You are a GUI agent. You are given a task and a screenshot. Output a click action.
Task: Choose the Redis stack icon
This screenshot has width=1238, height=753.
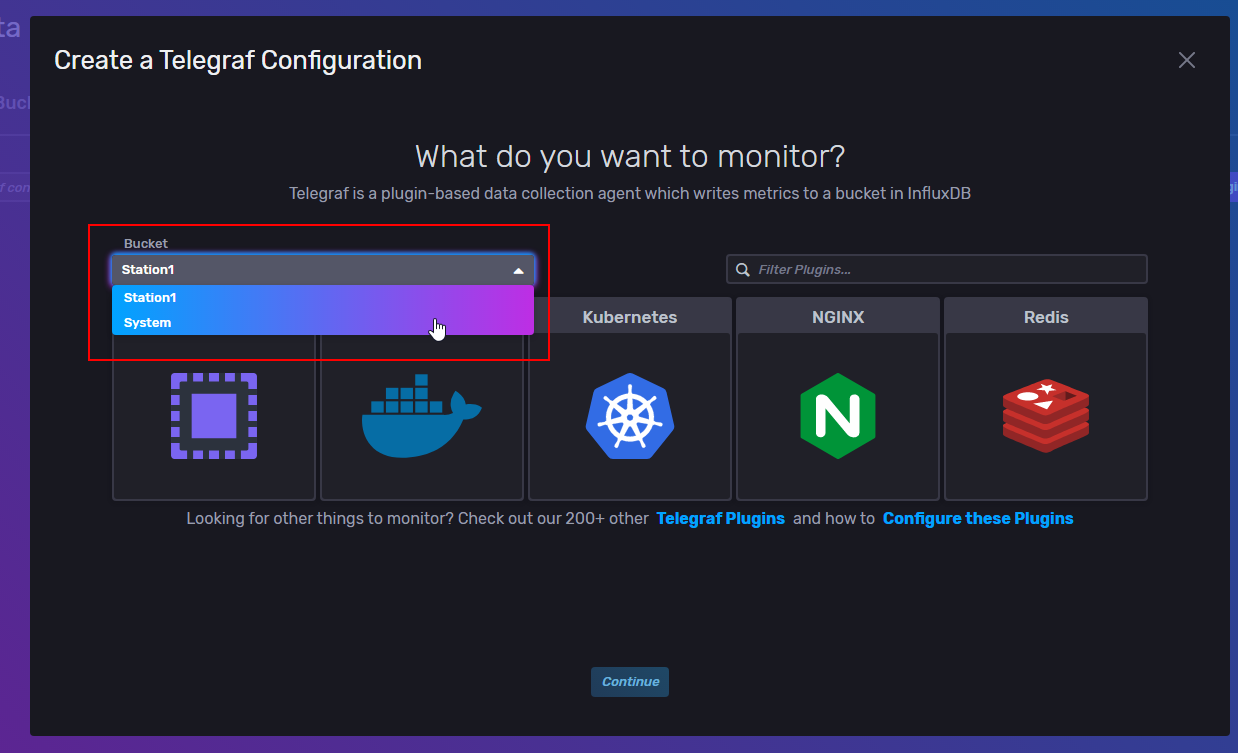1046,416
